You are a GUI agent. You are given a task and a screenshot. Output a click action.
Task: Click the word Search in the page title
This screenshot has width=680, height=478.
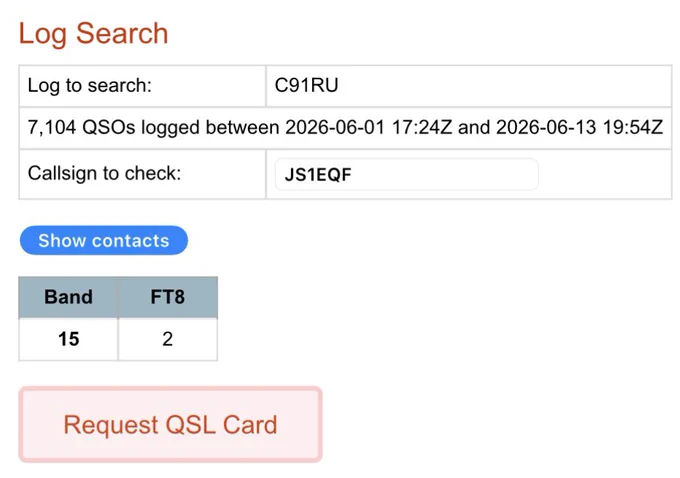[x=122, y=34]
